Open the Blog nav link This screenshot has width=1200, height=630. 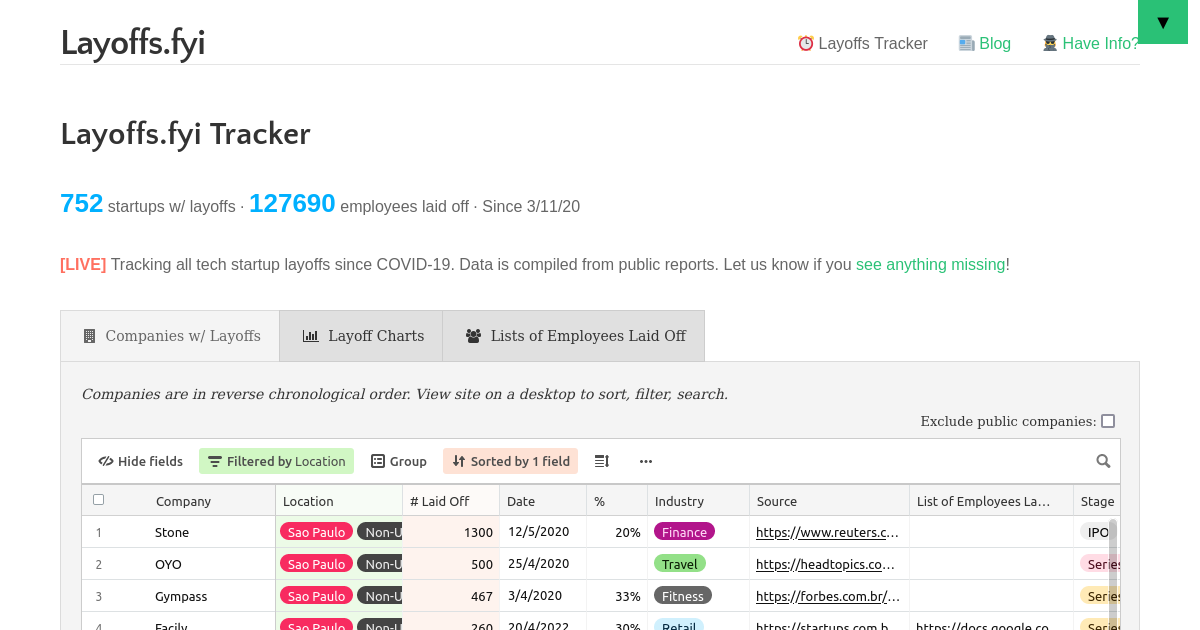(984, 43)
